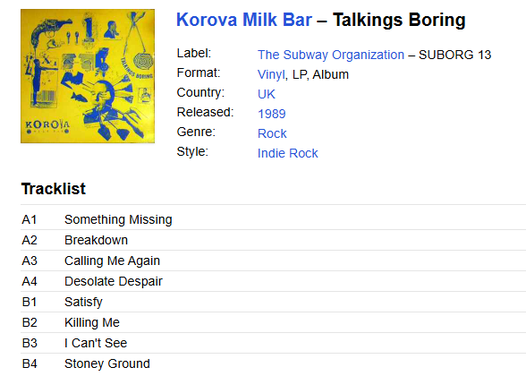Screen dimensions: 526x376
Task: Select track B2 Killing Me
Action: tap(273, 323)
